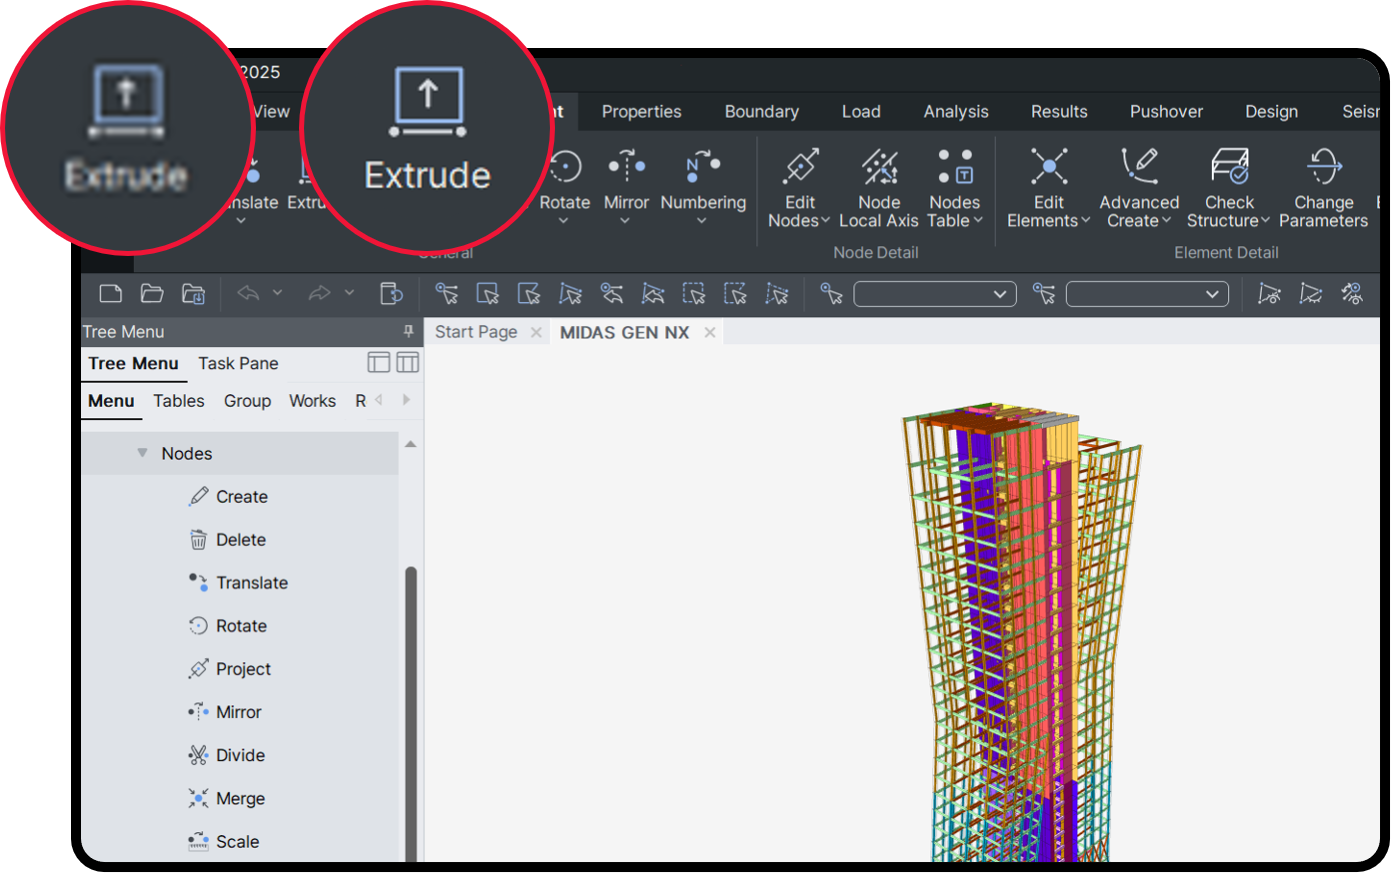This screenshot has width=1391, height=873.
Task: Open the Load ribbon tab
Action: pyautogui.click(x=861, y=112)
